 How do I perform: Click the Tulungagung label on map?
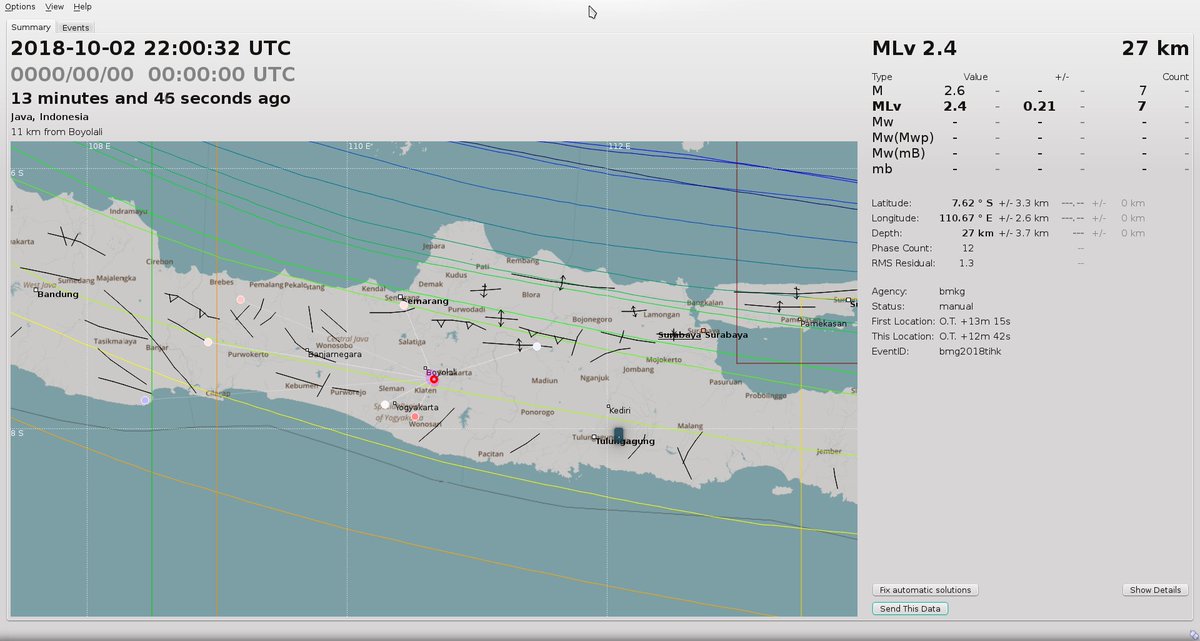(626, 441)
